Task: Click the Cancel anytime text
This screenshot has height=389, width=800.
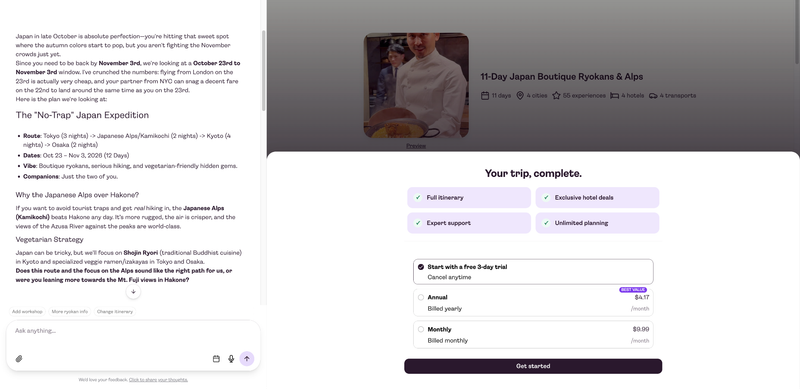Action: coord(449,277)
